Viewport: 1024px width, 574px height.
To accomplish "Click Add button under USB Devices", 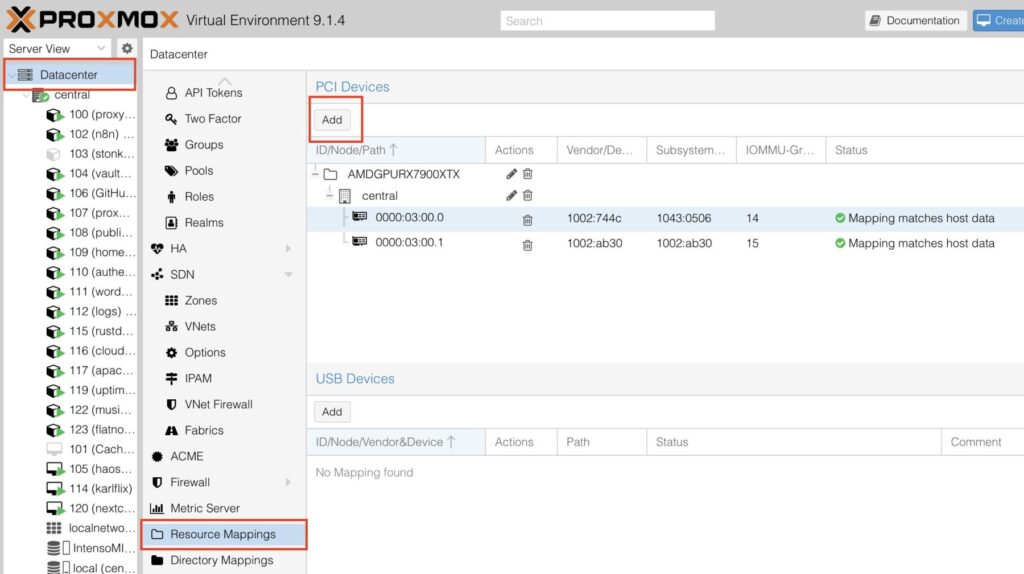I will click(332, 412).
